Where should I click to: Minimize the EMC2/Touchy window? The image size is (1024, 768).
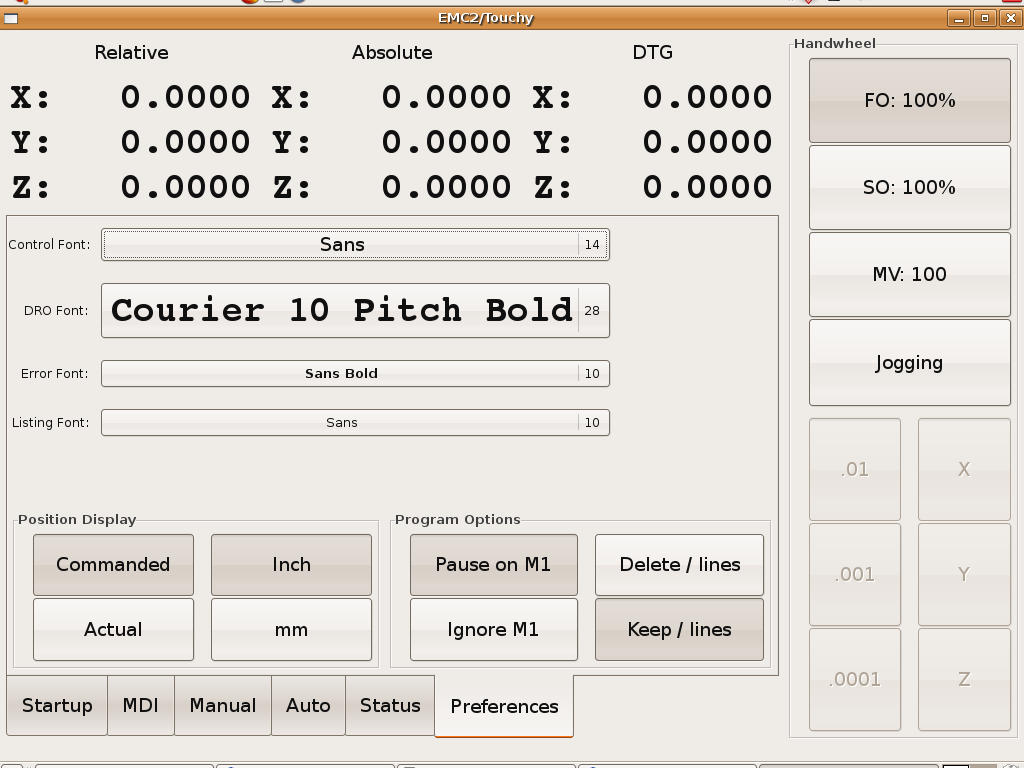click(959, 18)
